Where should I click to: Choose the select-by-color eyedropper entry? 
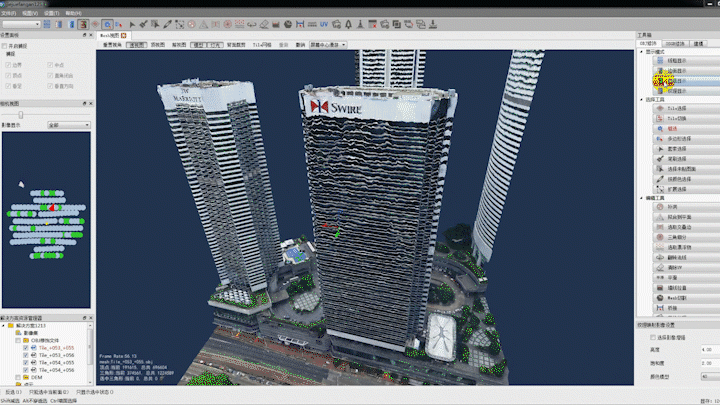click(x=686, y=179)
